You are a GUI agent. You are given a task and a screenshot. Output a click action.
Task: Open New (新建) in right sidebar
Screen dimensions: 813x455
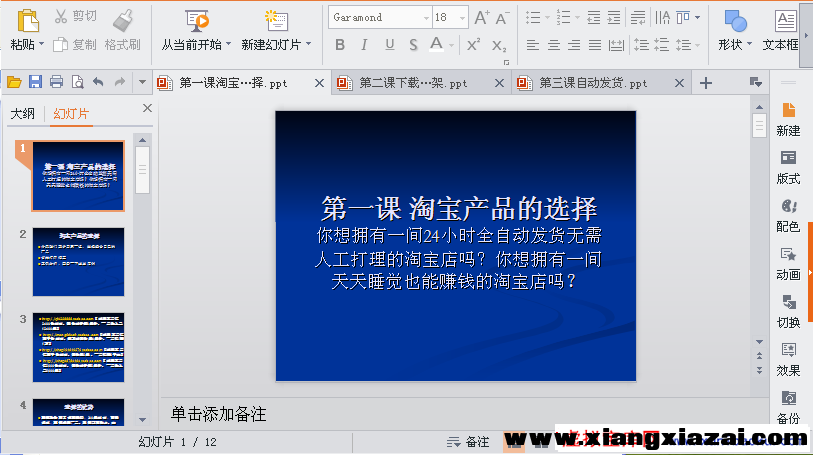point(788,119)
